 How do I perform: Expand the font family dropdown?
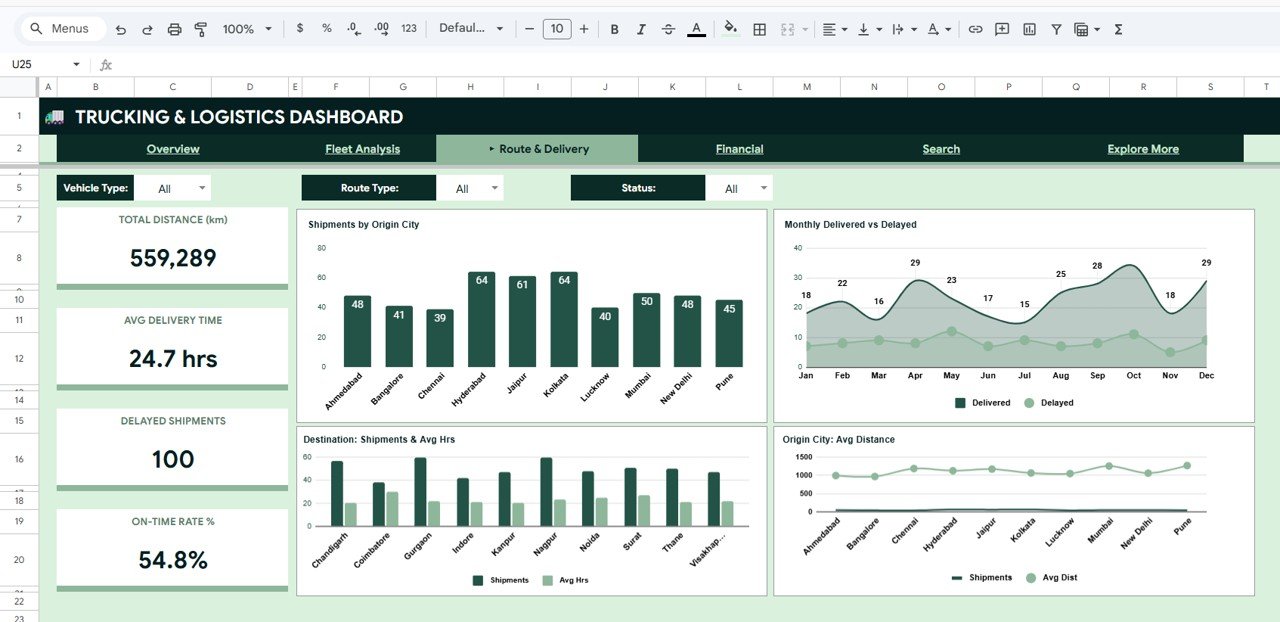coord(470,28)
